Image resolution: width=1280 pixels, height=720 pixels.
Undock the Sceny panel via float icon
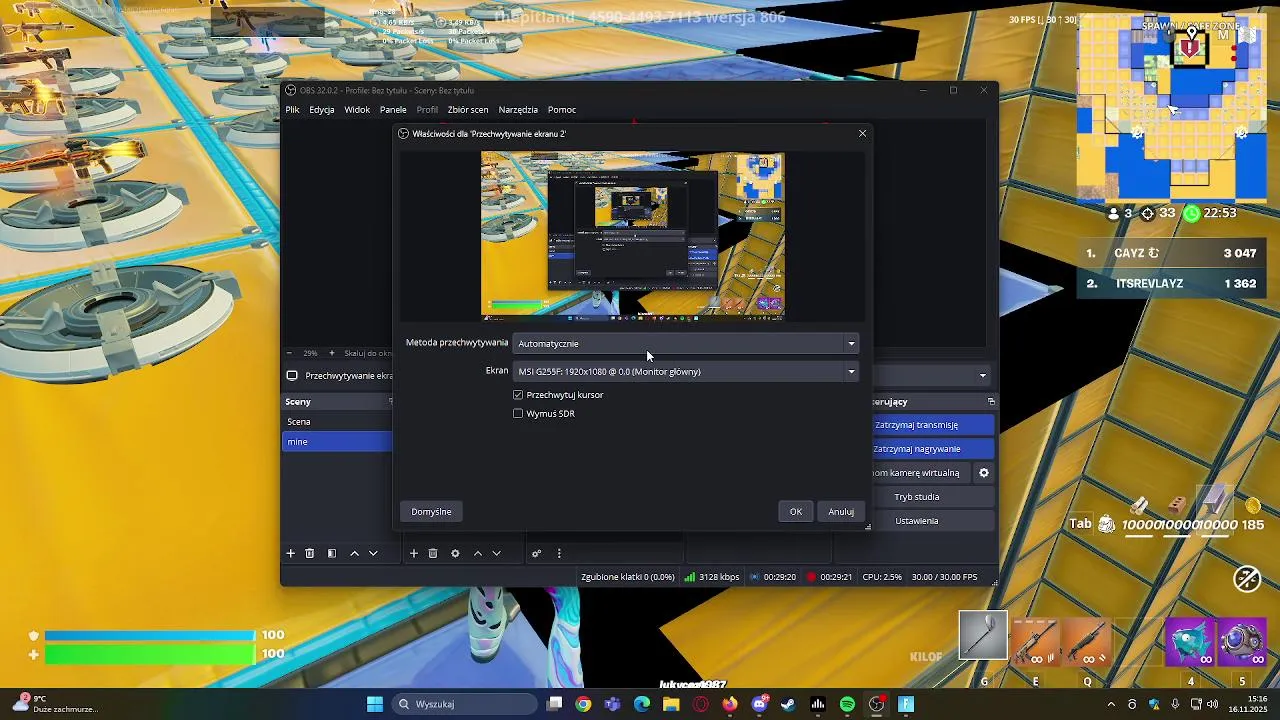(x=391, y=401)
